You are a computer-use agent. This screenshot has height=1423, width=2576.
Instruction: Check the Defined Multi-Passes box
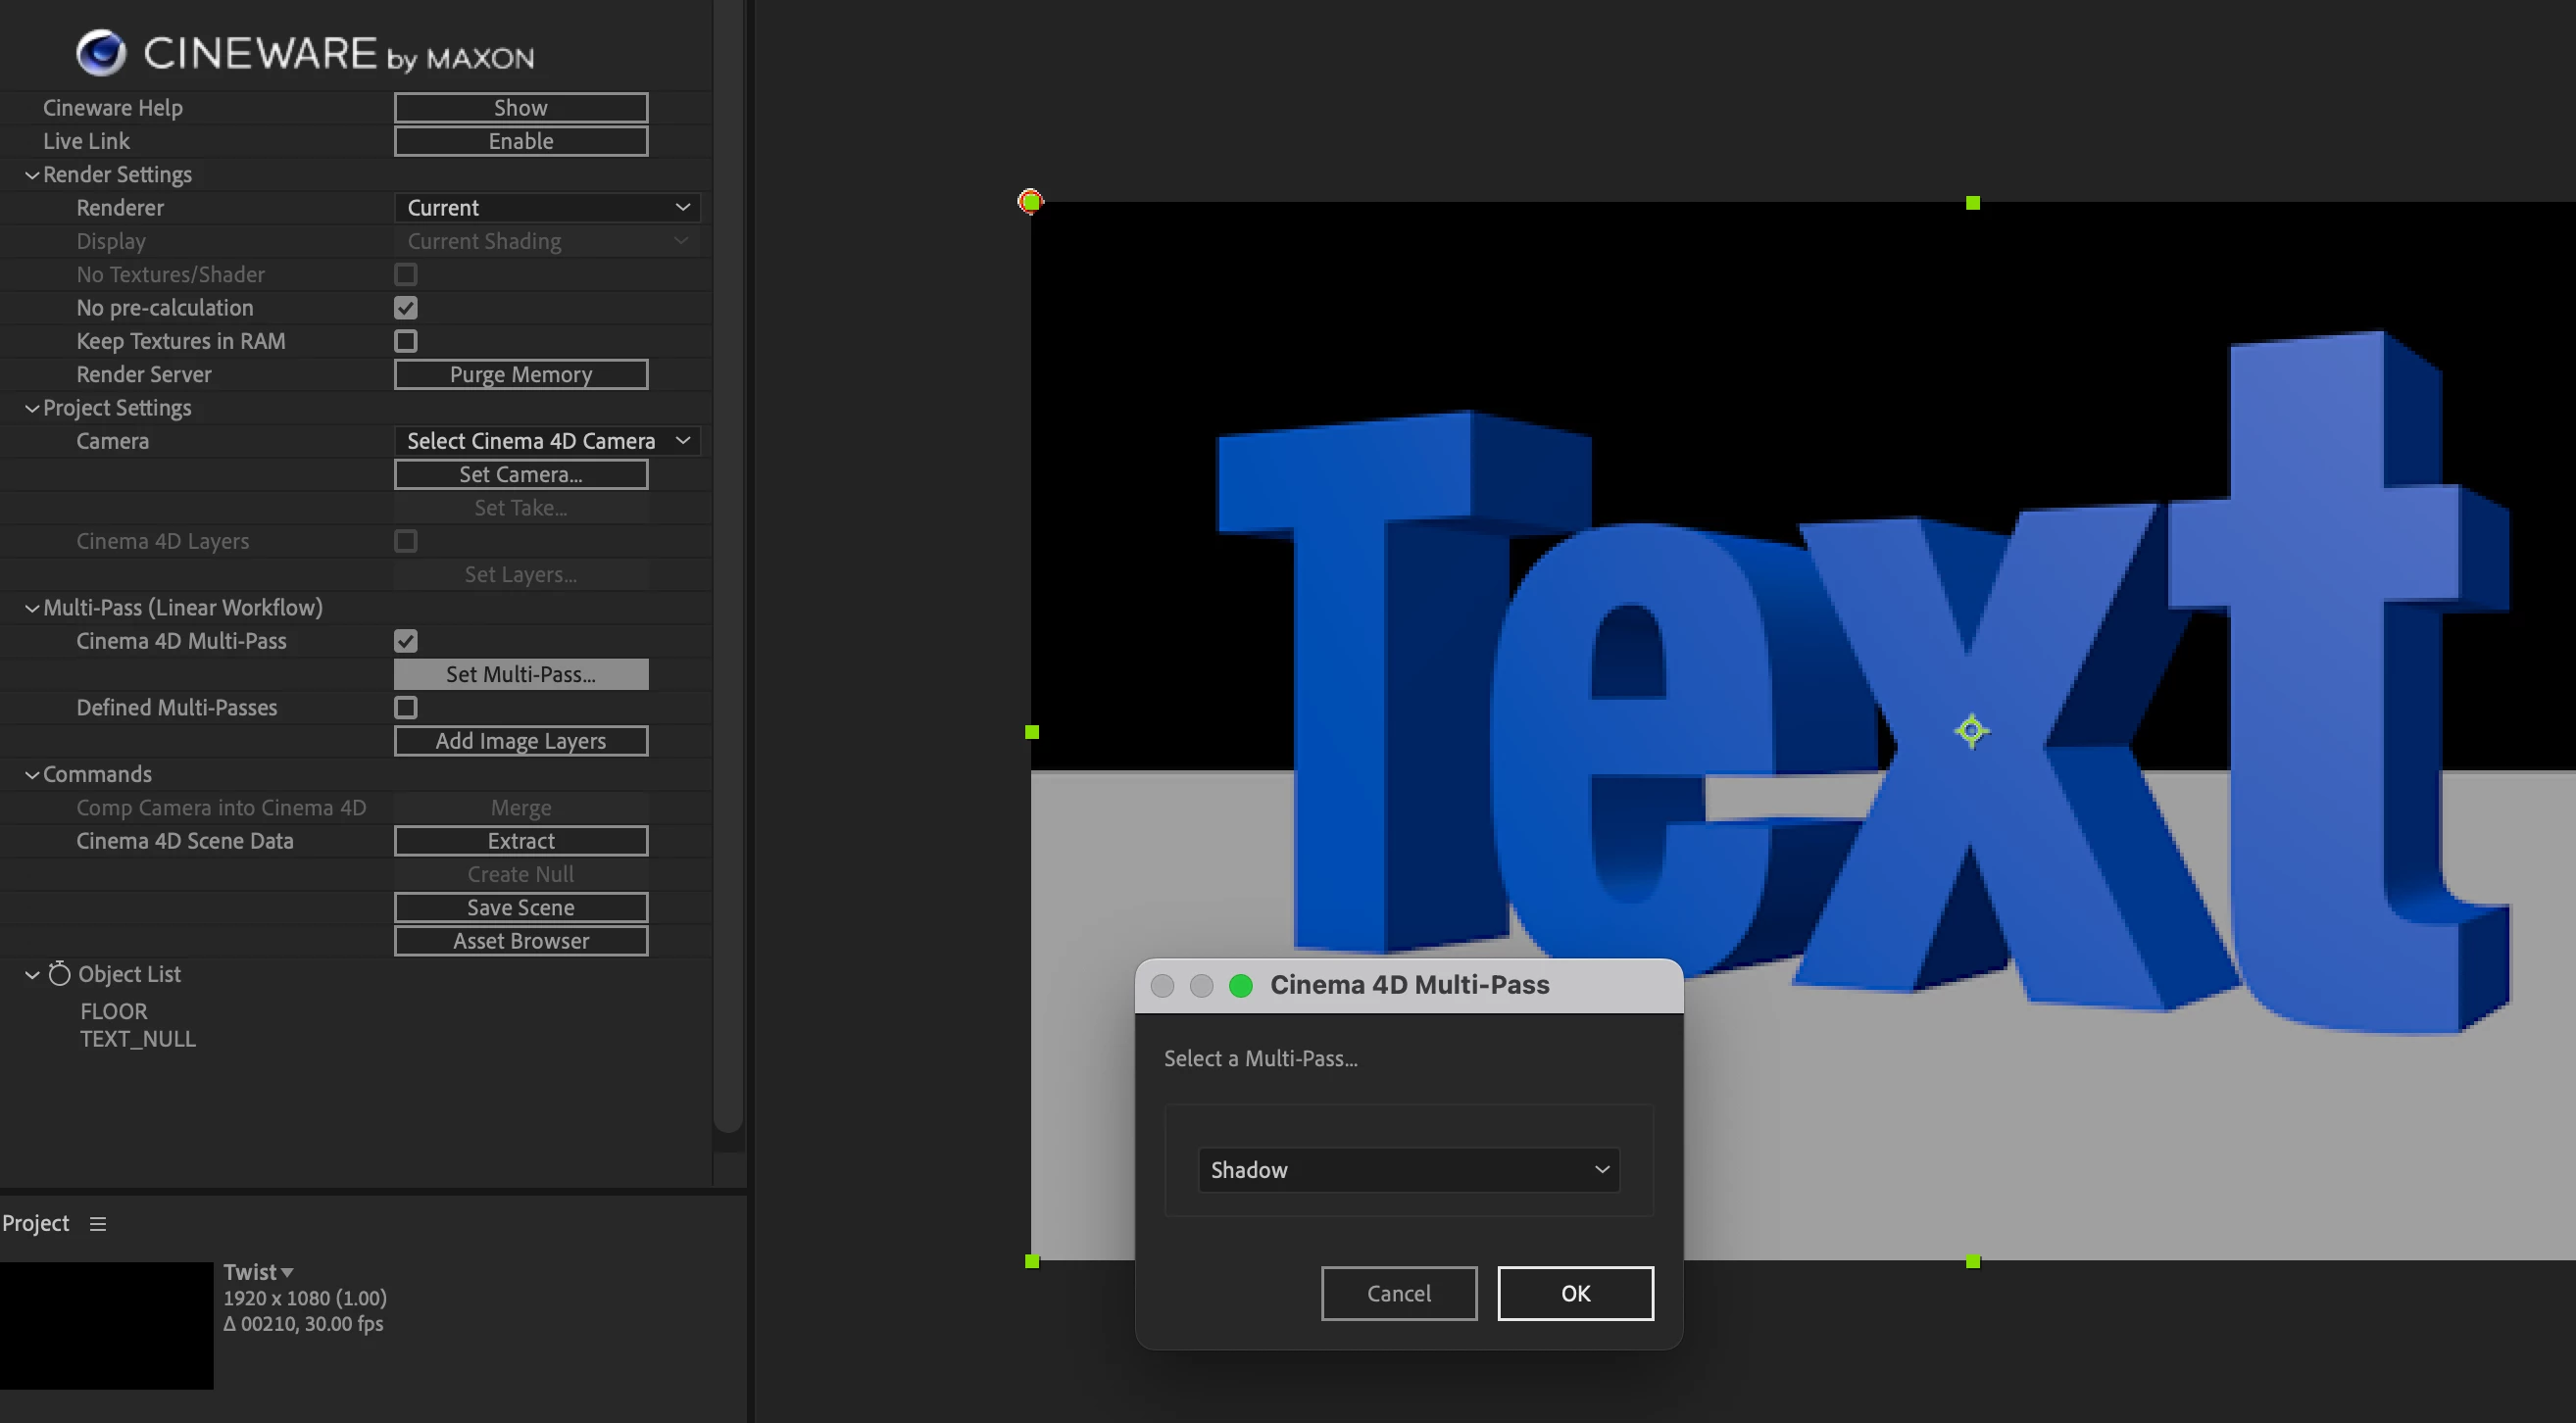click(x=405, y=708)
